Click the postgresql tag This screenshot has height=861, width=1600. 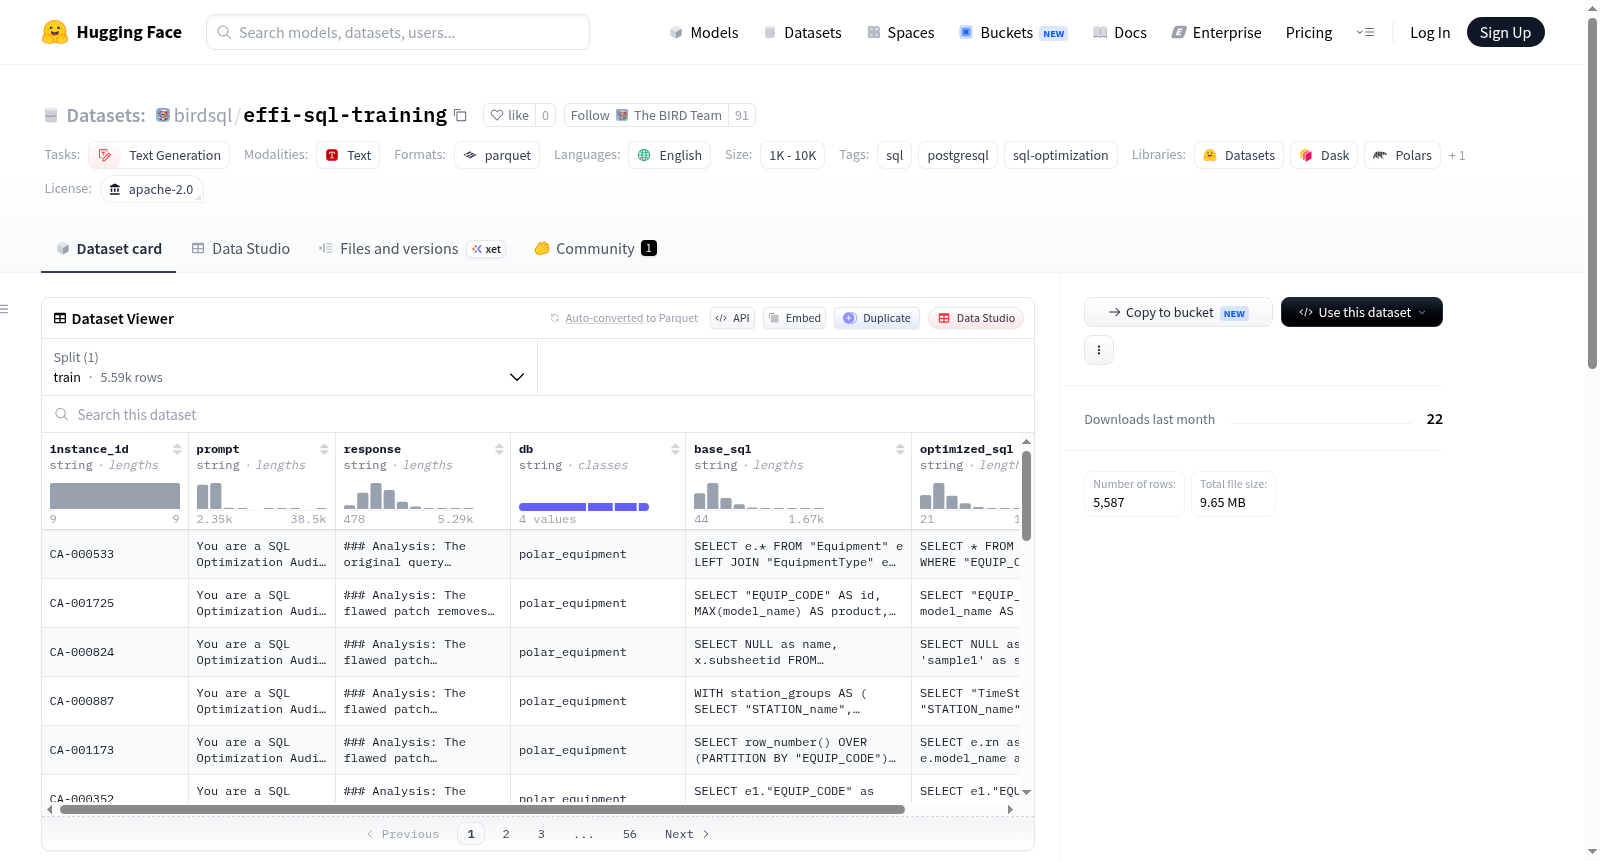point(957,155)
